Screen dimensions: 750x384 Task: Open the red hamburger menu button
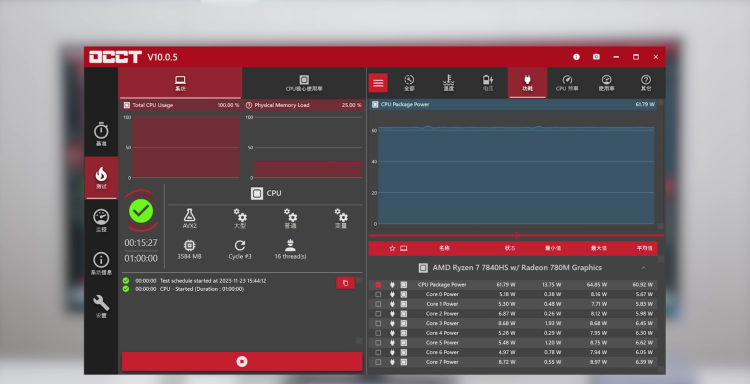pos(378,83)
